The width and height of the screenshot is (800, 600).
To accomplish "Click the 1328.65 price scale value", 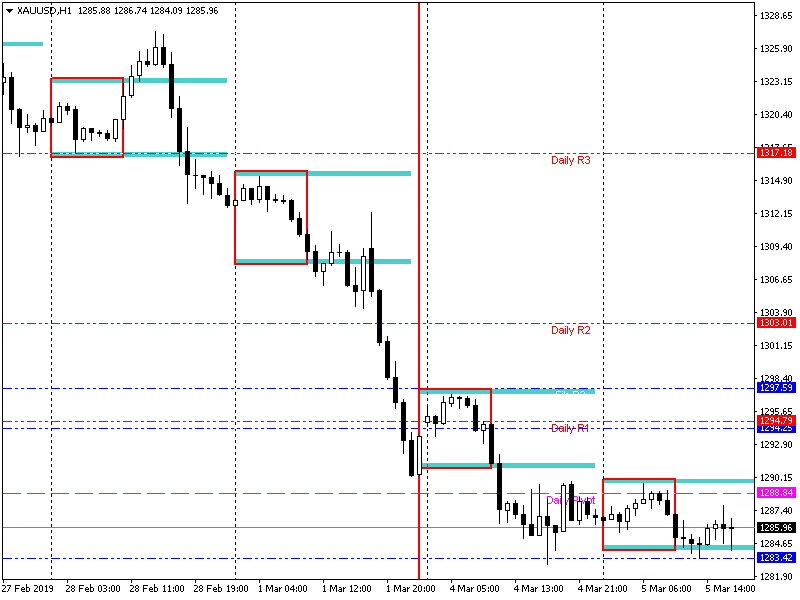I will [x=776, y=16].
